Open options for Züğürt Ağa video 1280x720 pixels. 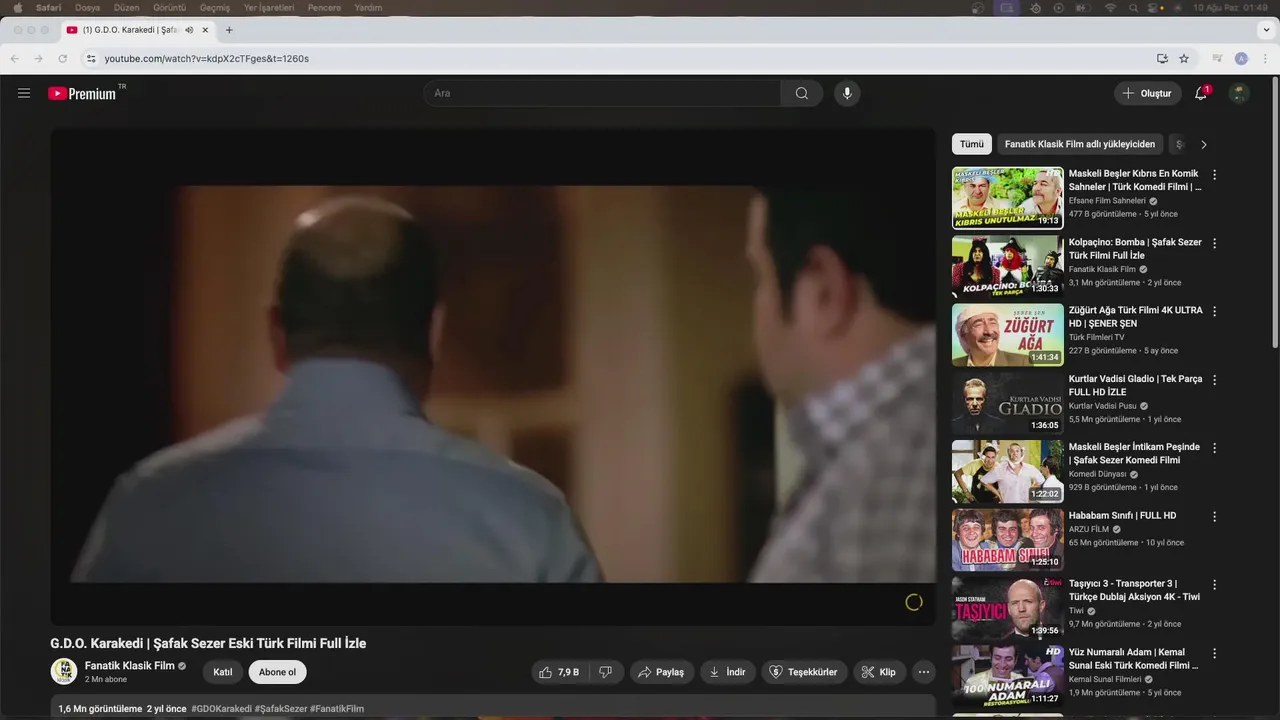pos(1215,311)
